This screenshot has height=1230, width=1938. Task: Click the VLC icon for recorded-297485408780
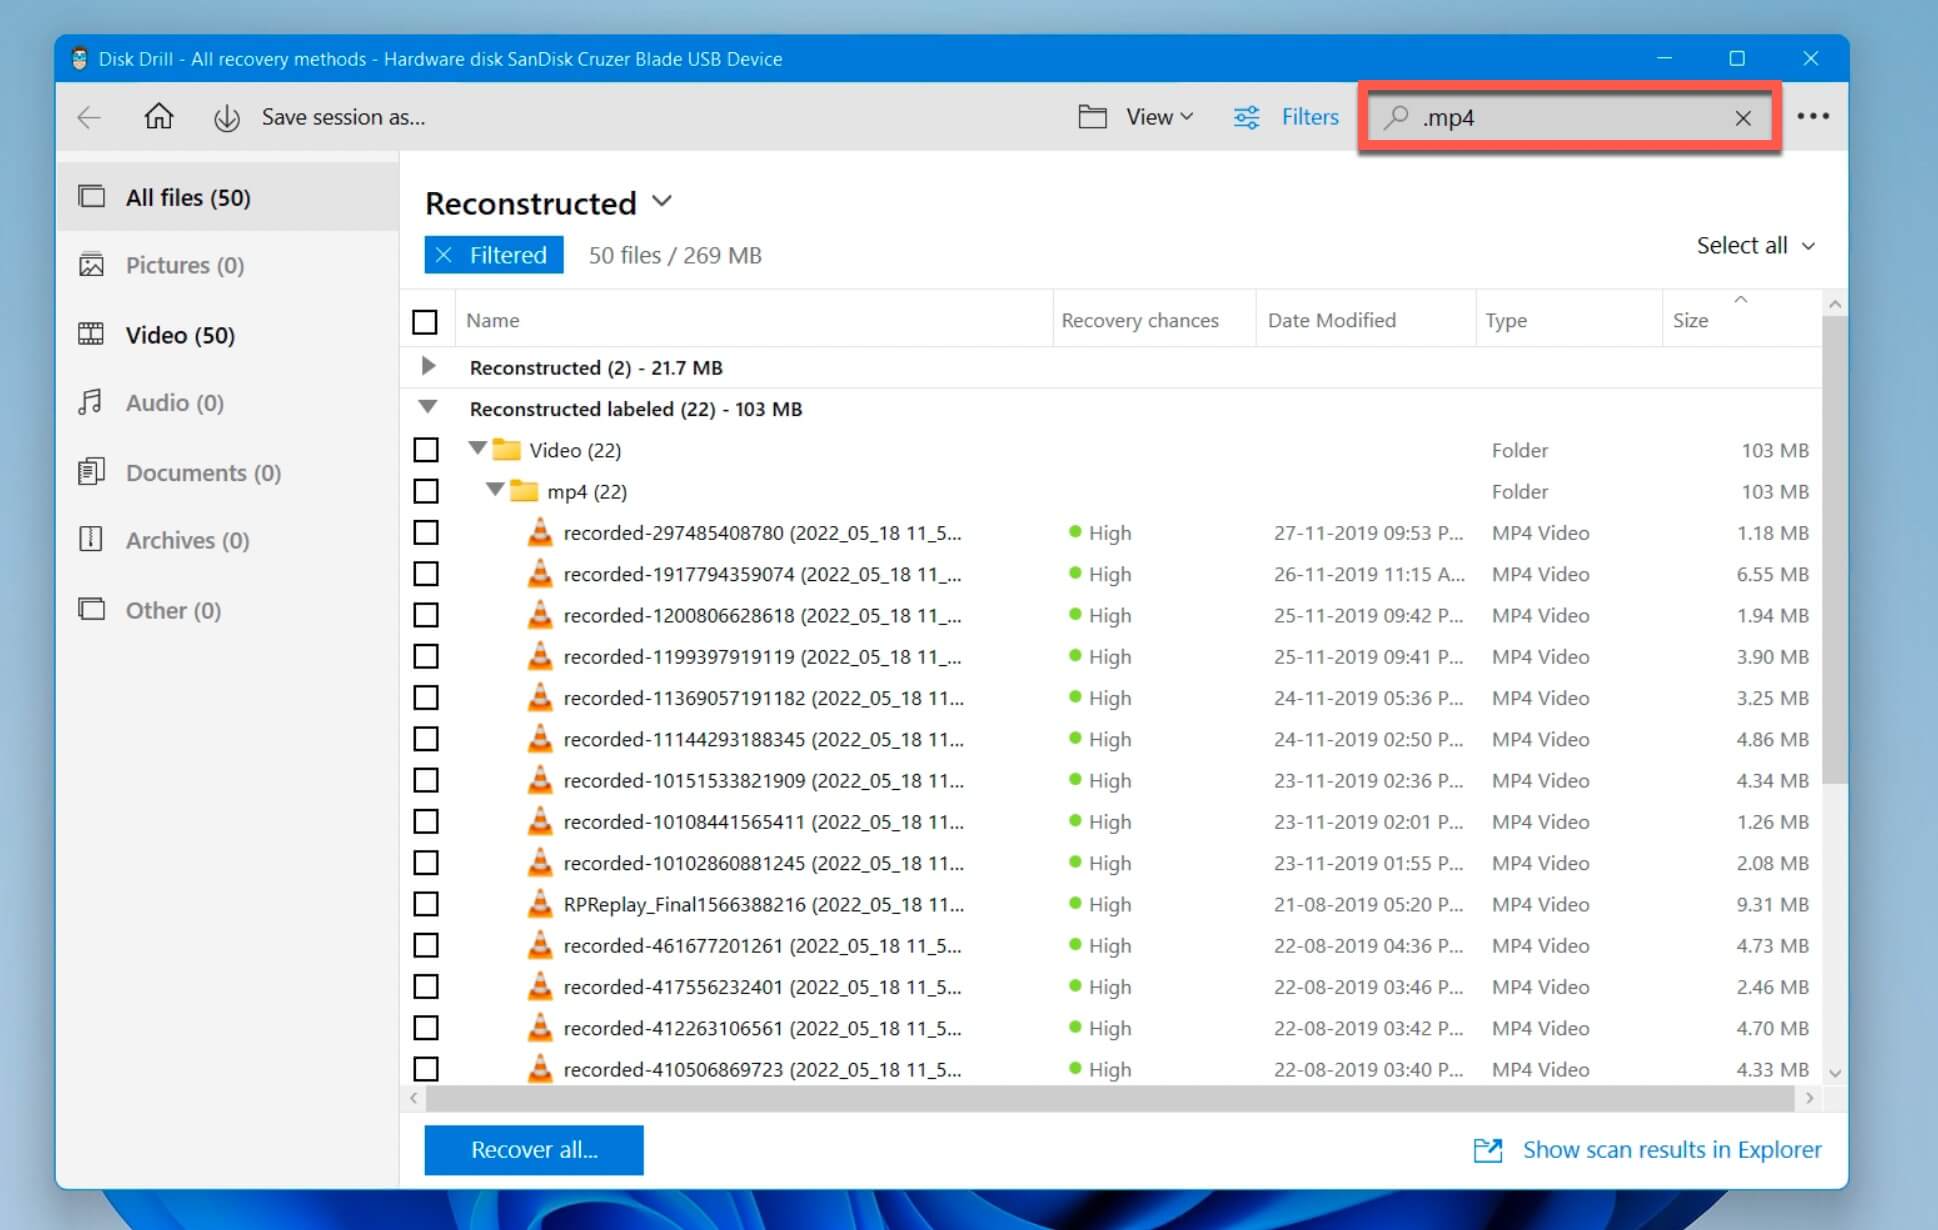(x=541, y=532)
